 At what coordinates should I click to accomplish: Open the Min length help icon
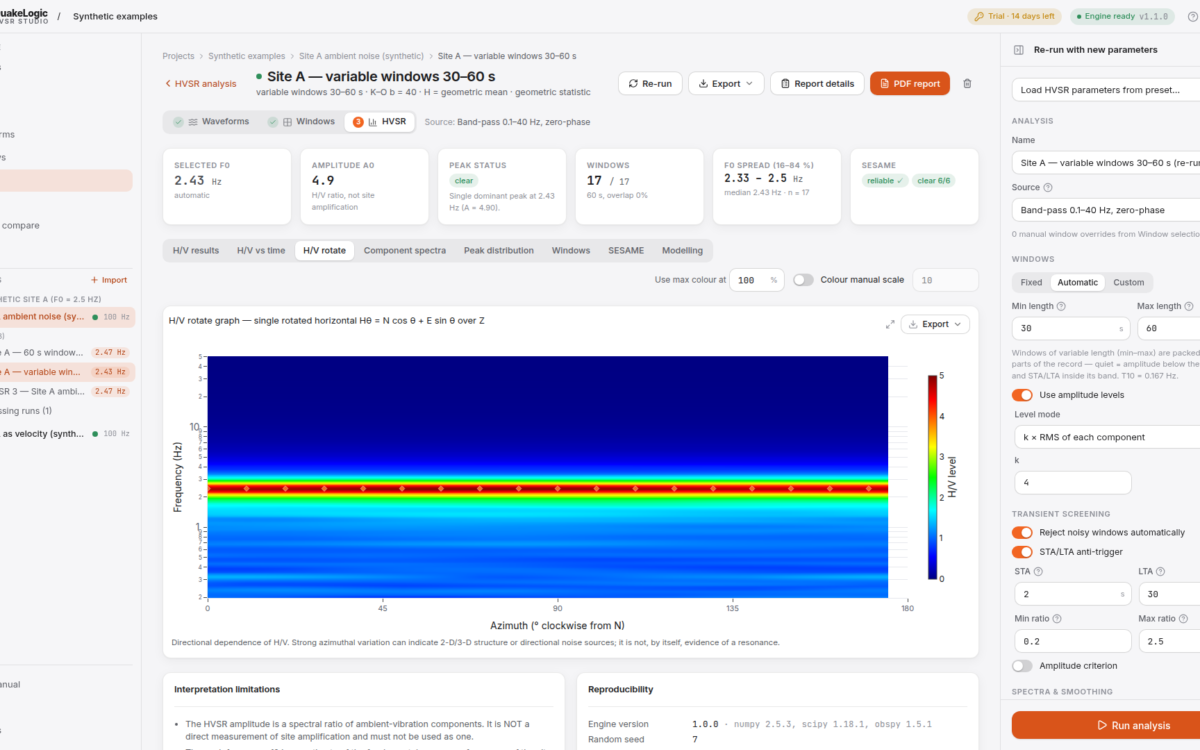[x=1061, y=306]
